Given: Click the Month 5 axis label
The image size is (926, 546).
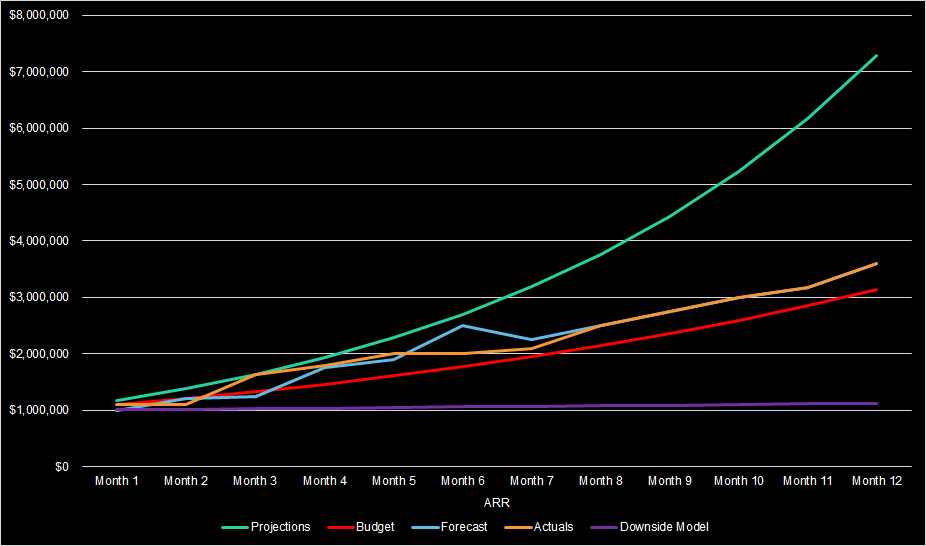Looking at the screenshot, I should 394,481.
